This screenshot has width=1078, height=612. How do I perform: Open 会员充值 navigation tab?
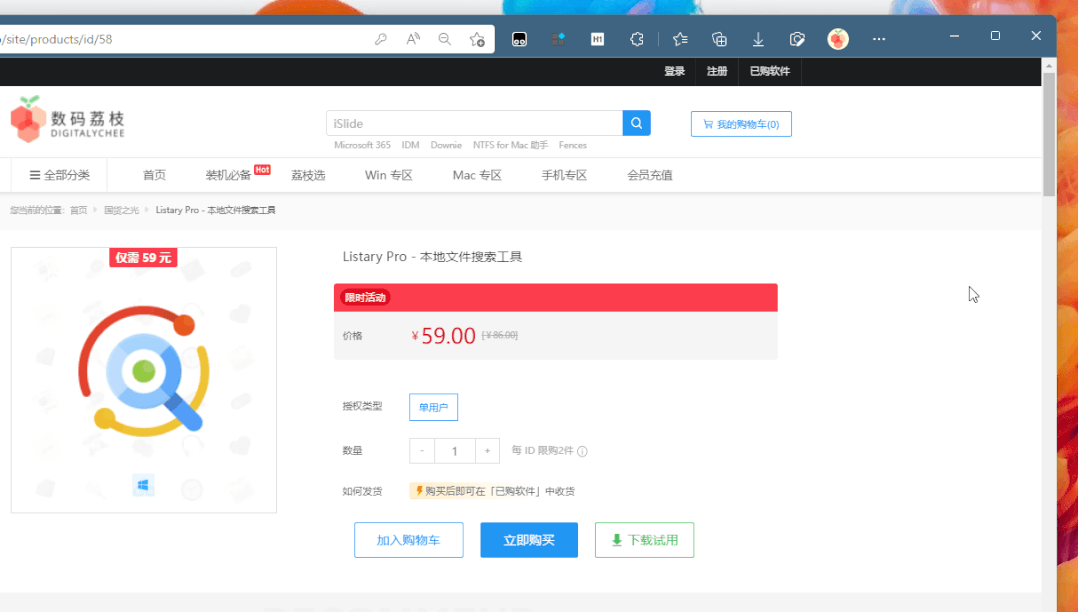(650, 175)
